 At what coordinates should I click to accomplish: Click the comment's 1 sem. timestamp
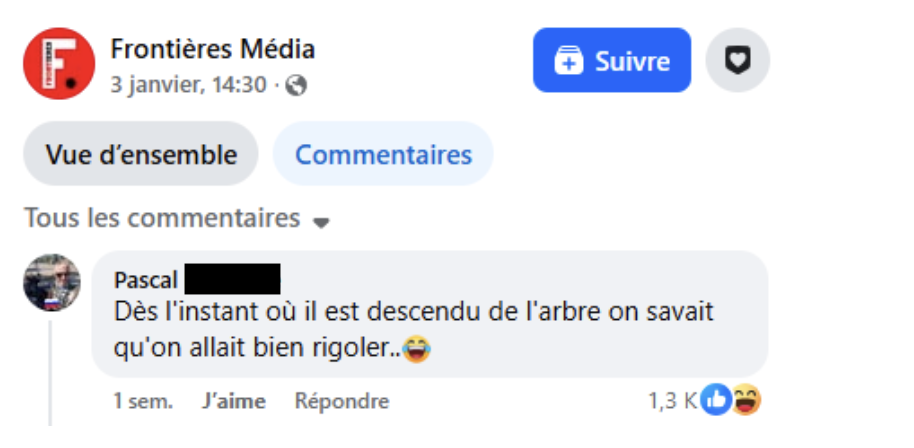(x=143, y=401)
